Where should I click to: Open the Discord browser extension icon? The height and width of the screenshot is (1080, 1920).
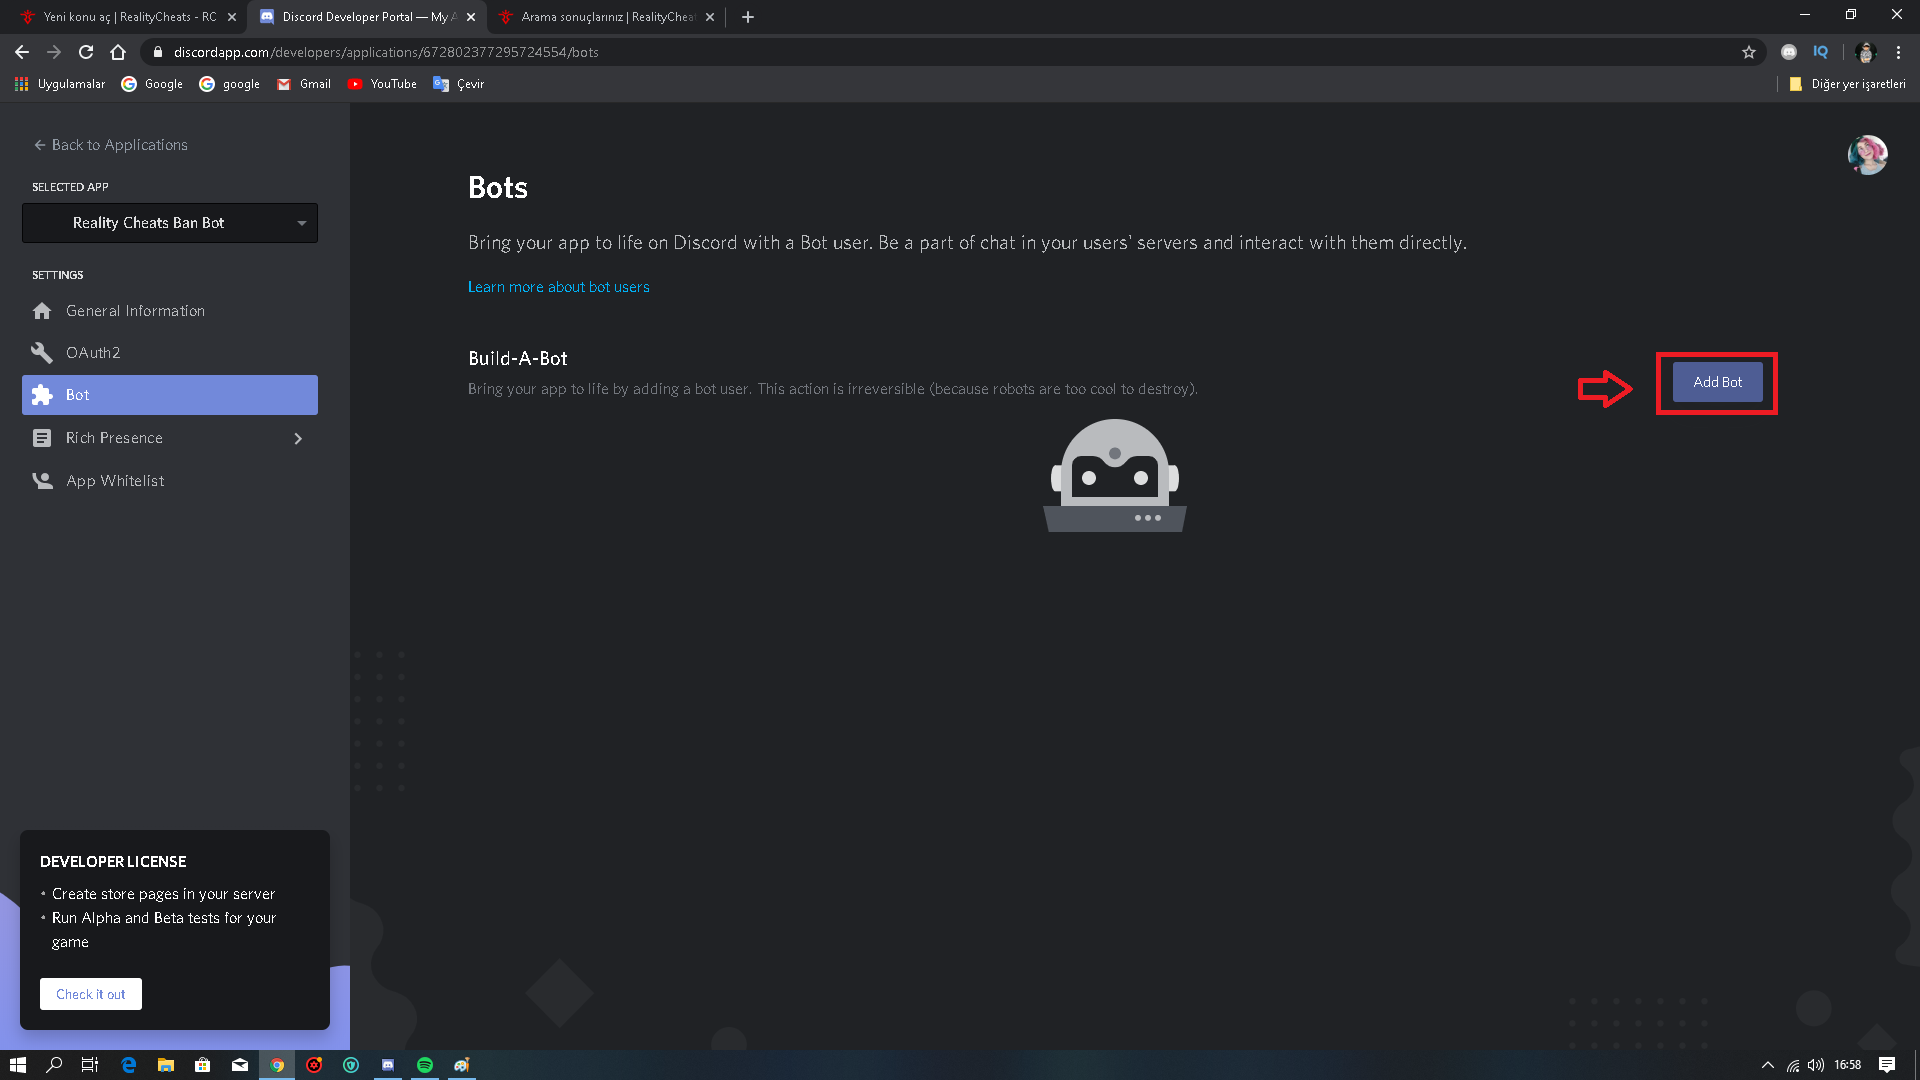point(1789,52)
